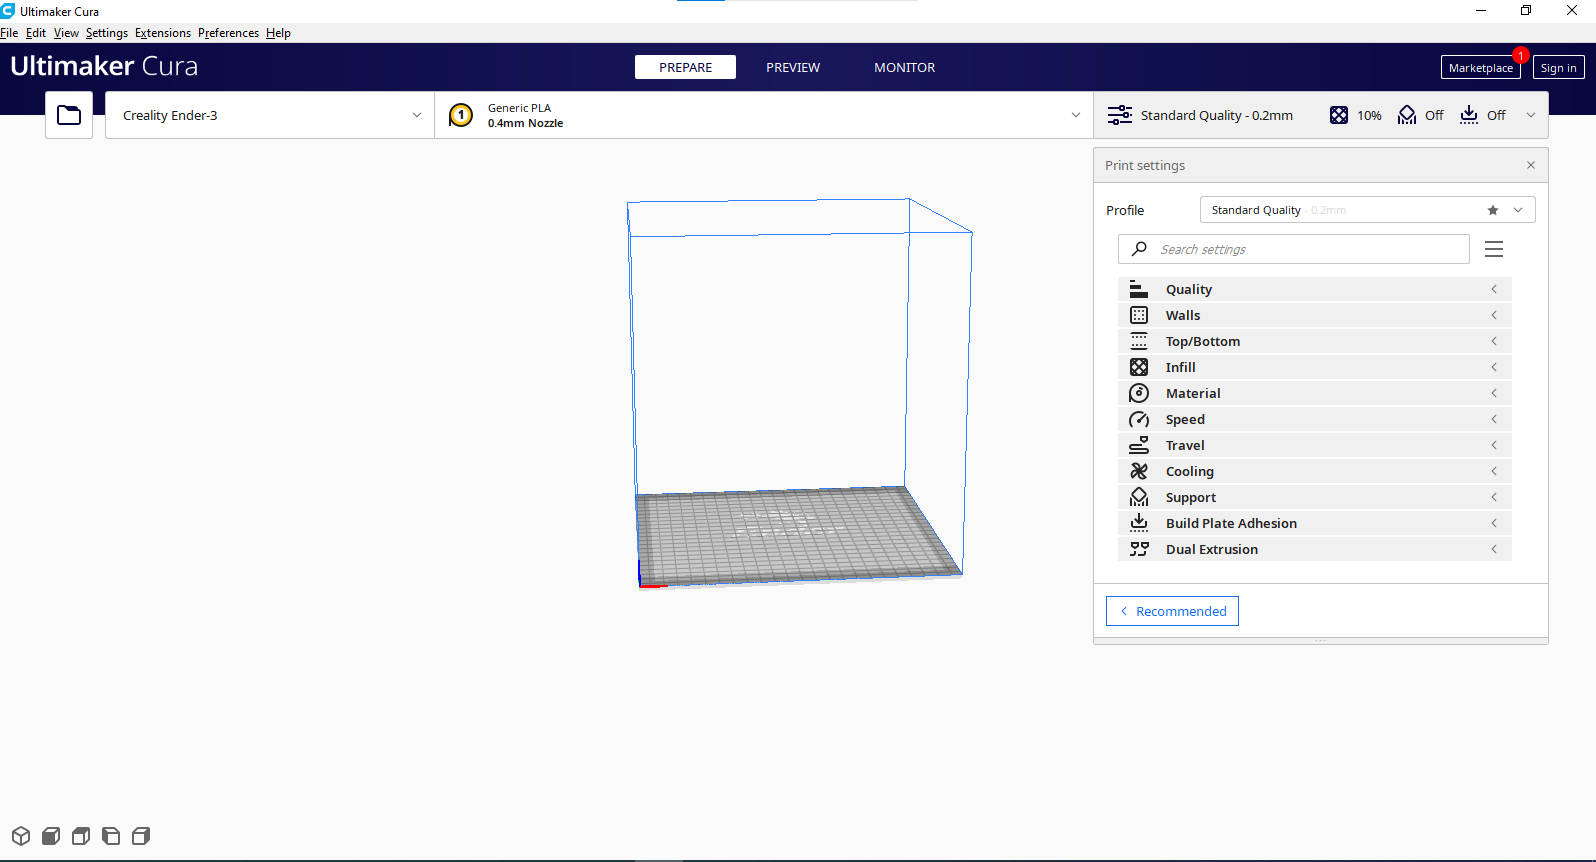Click the Infill category icon
The height and width of the screenshot is (862, 1596).
1139,367
